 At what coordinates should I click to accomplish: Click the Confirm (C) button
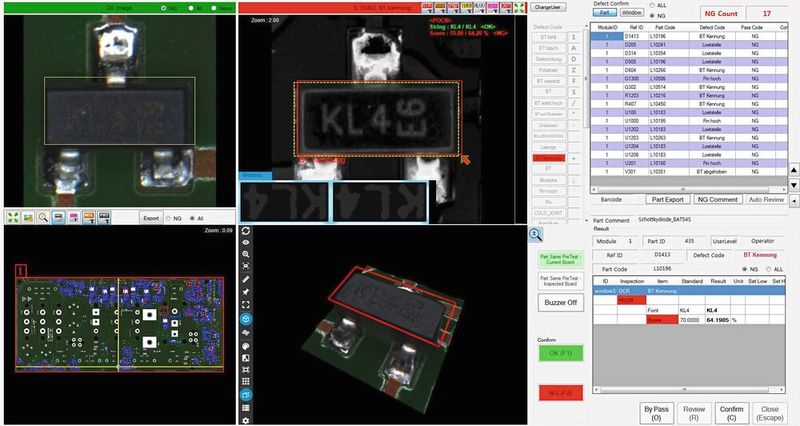(x=731, y=413)
